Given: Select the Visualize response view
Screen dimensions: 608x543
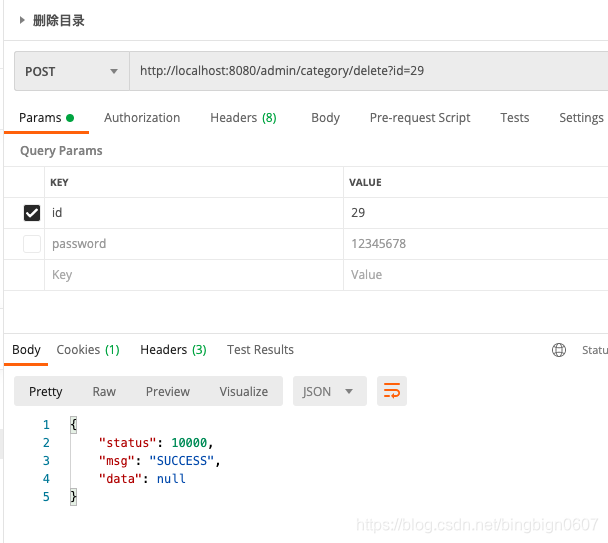Looking at the screenshot, I should 244,391.
